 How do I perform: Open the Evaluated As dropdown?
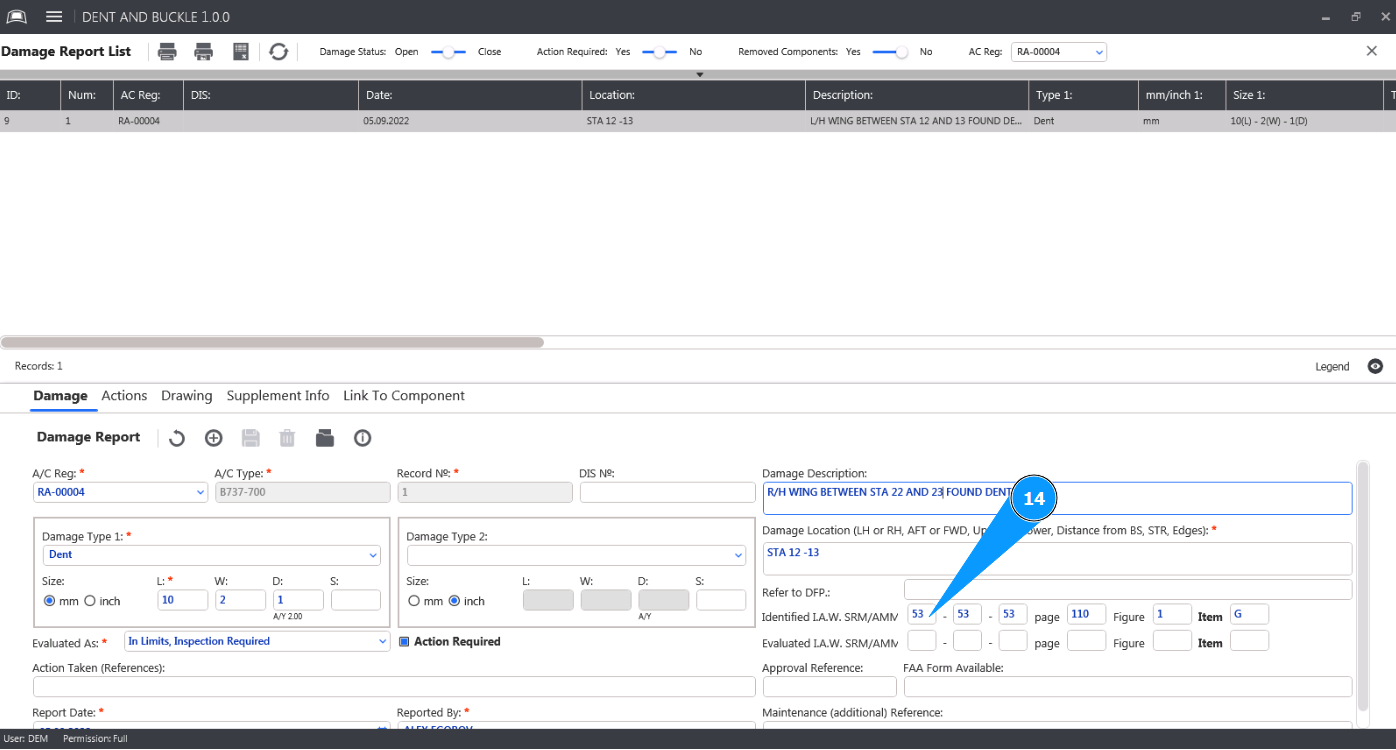pyautogui.click(x=257, y=642)
